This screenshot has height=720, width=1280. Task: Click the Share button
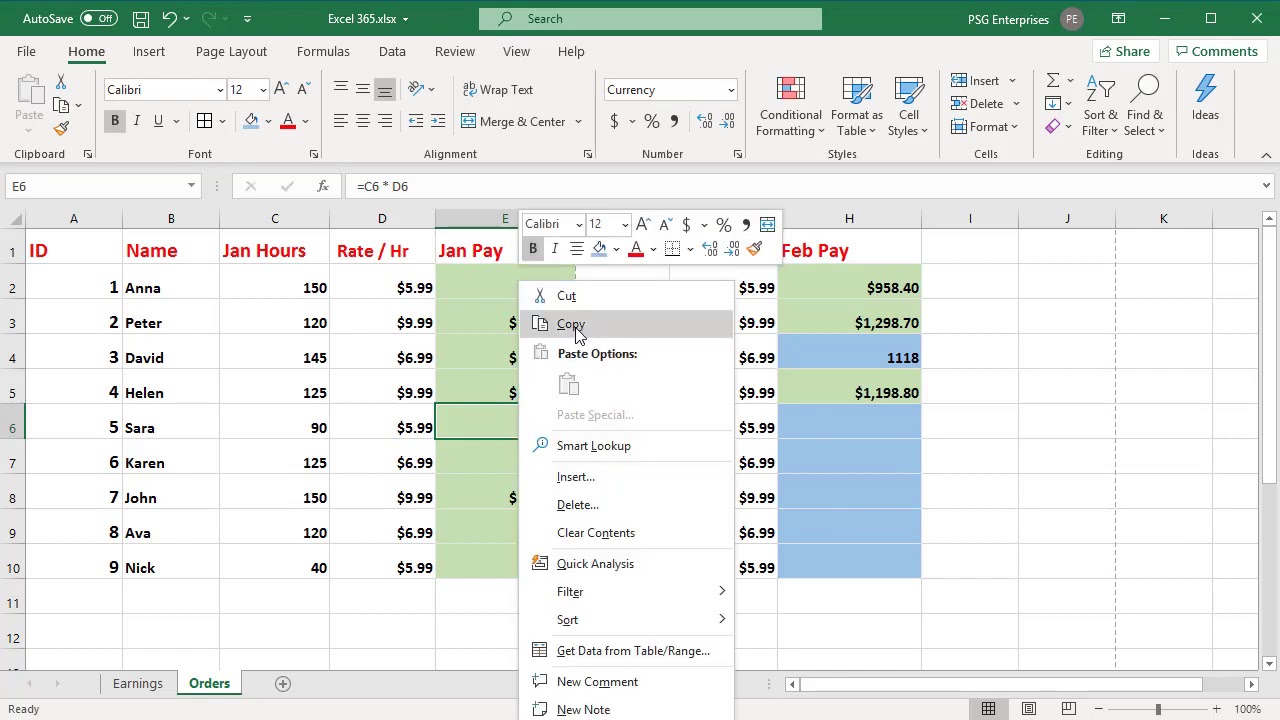(1123, 51)
